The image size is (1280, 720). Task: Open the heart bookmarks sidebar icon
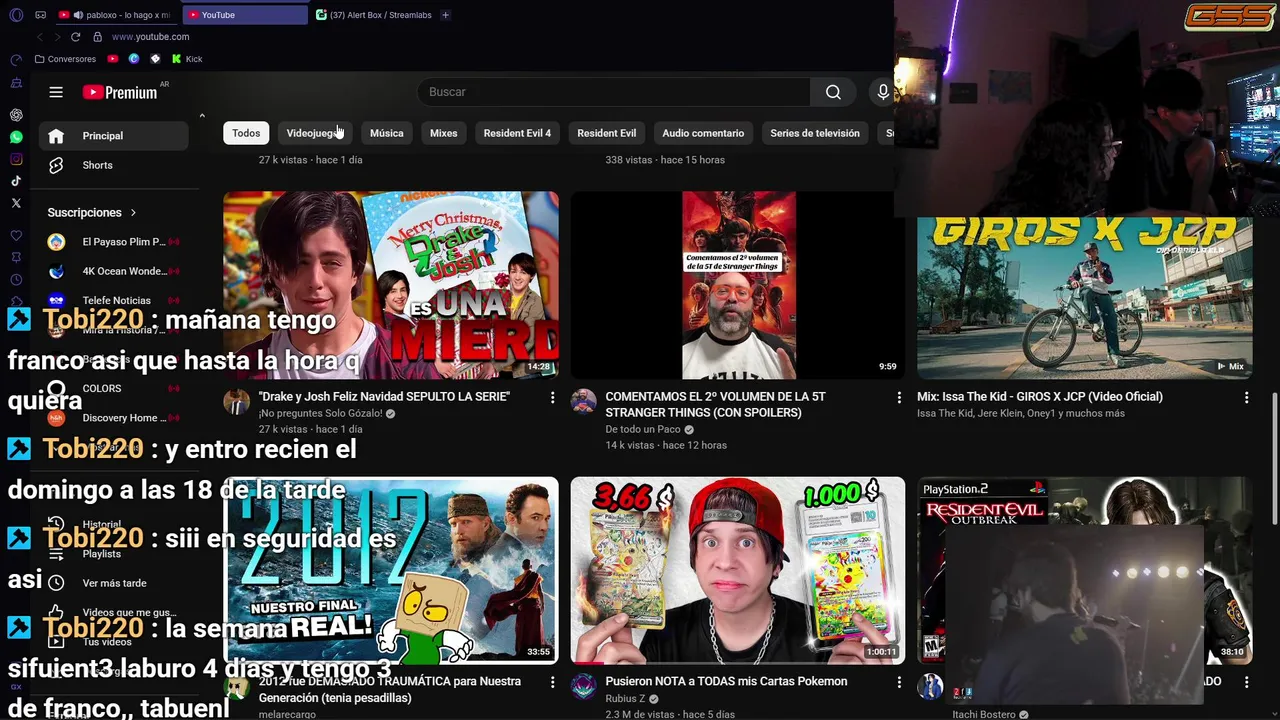(x=16, y=236)
